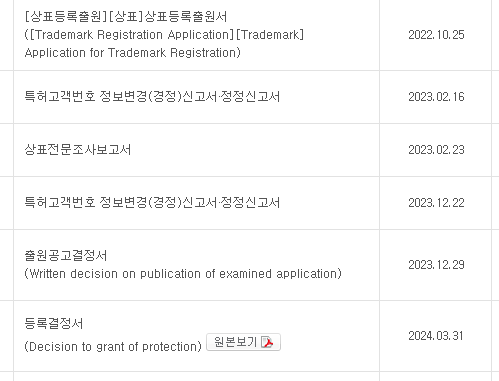Click the 'Decision to grant of protection' text
The image size is (499, 381).
point(113,347)
